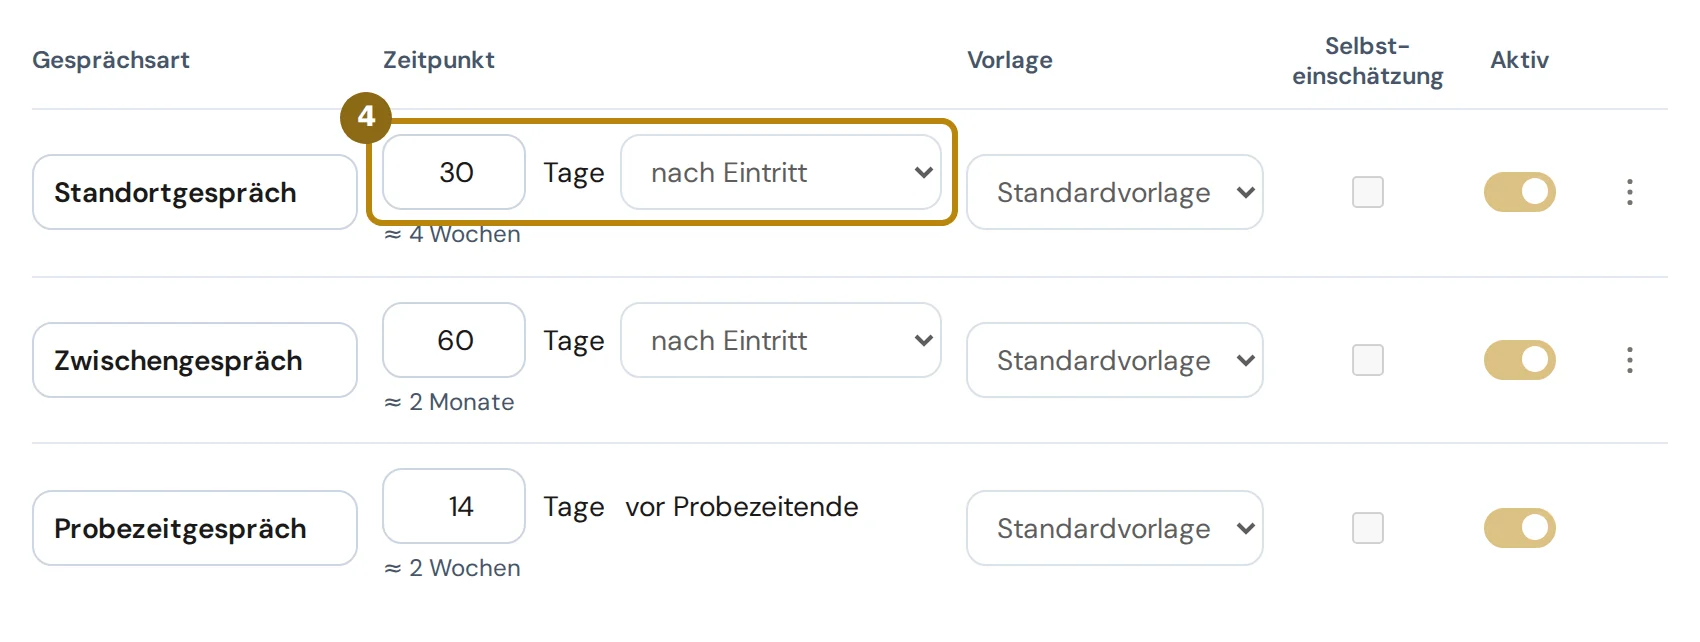Open Standardvorlage dropdown for Probezeitgespräch

click(1115, 528)
